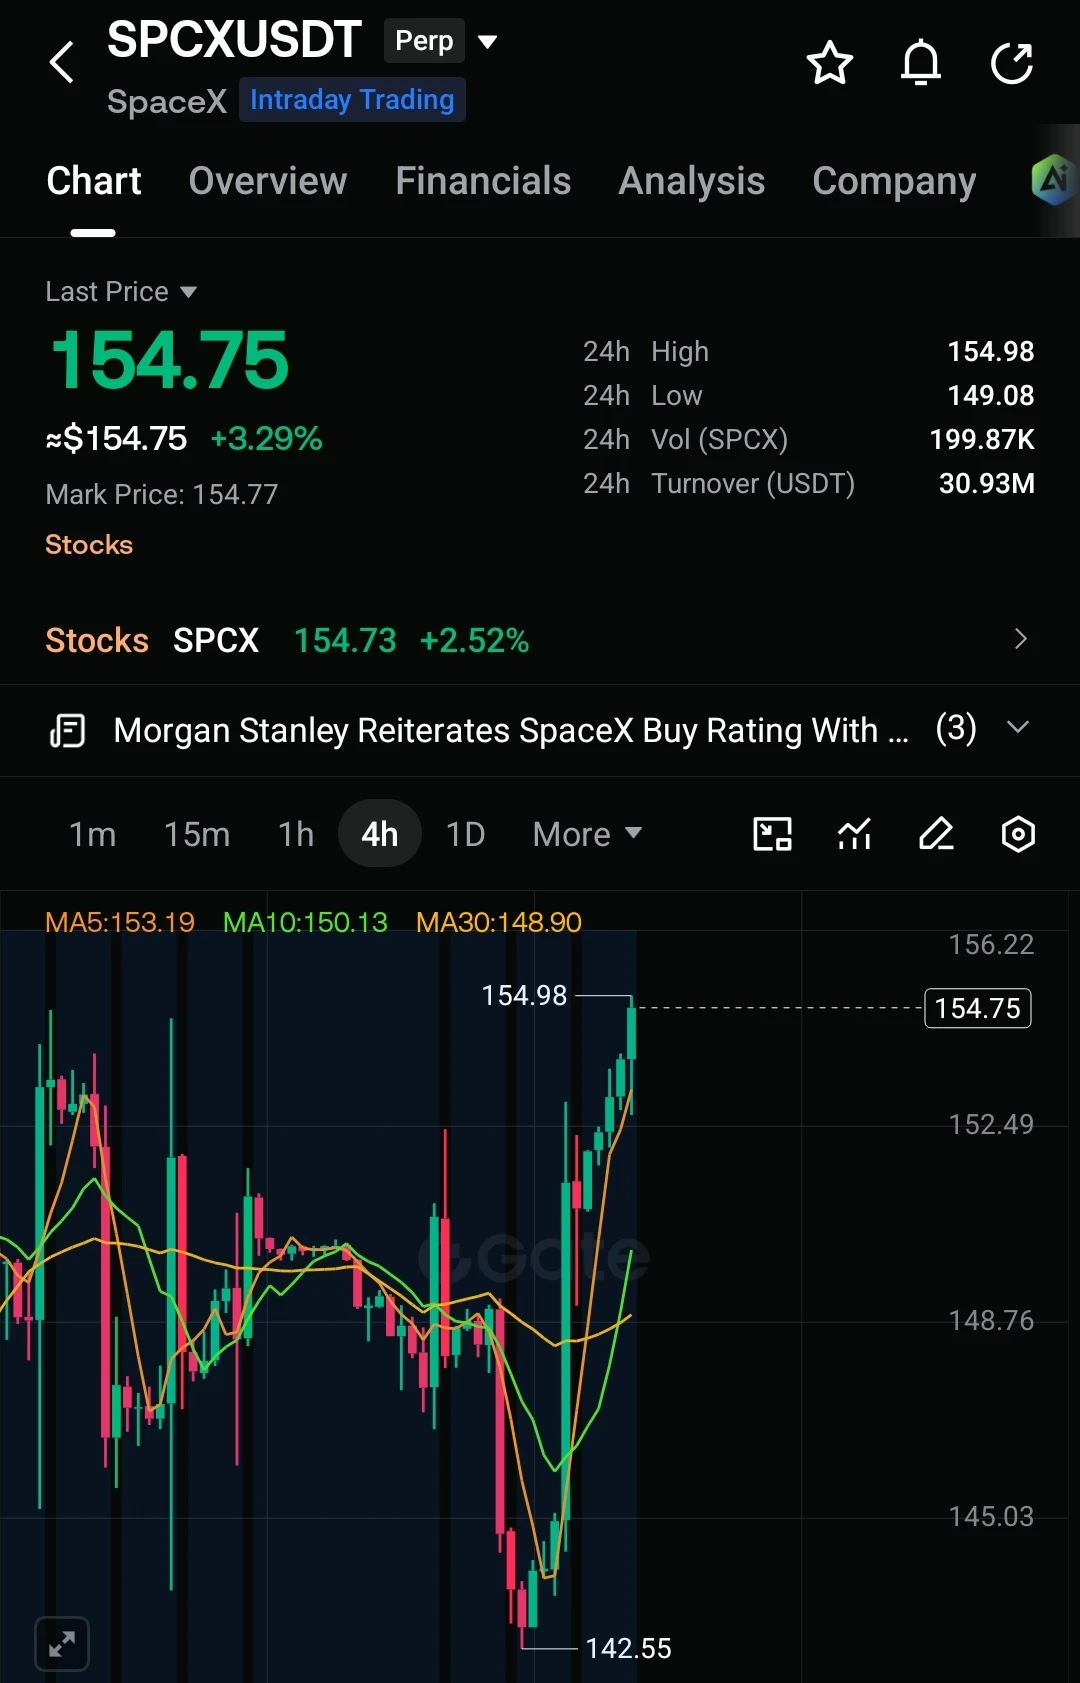Open the Perp contract type dropdown
Viewport: 1080px width, 1683px height.
pyautogui.click(x=441, y=41)
